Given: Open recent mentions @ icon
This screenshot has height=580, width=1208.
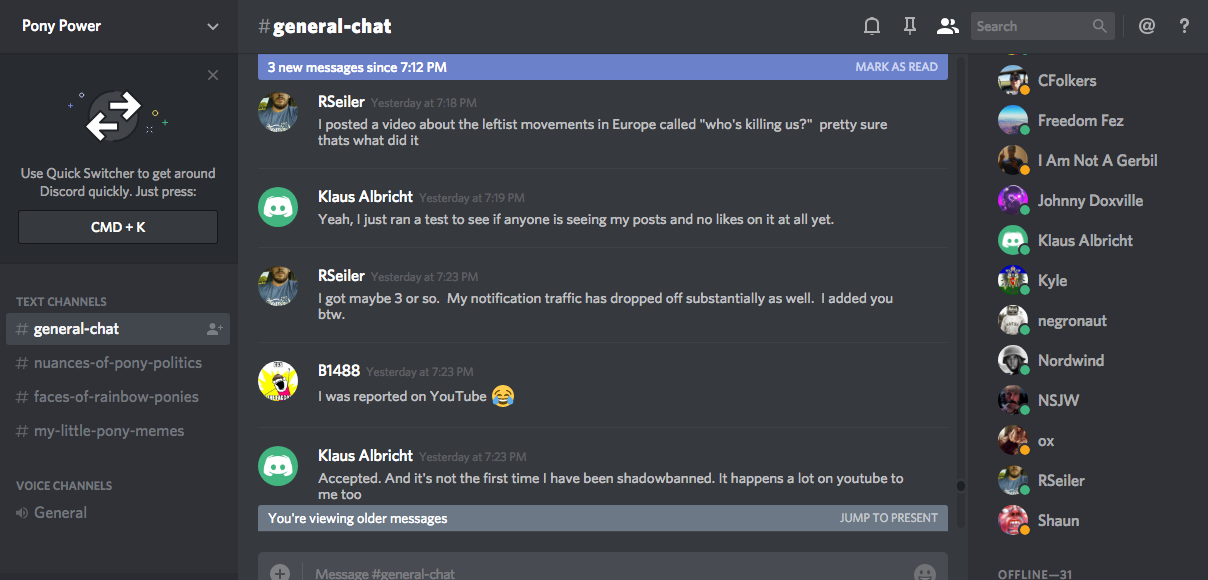Looking at the screenshot, I should (1147, 27).
